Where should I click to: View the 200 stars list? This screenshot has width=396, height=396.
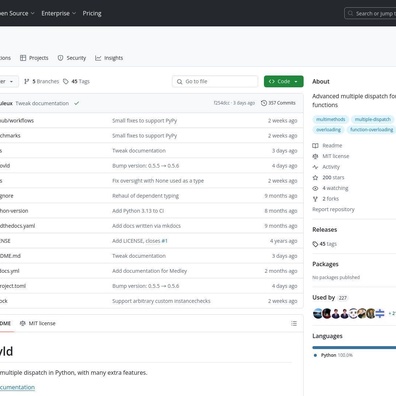333,178
